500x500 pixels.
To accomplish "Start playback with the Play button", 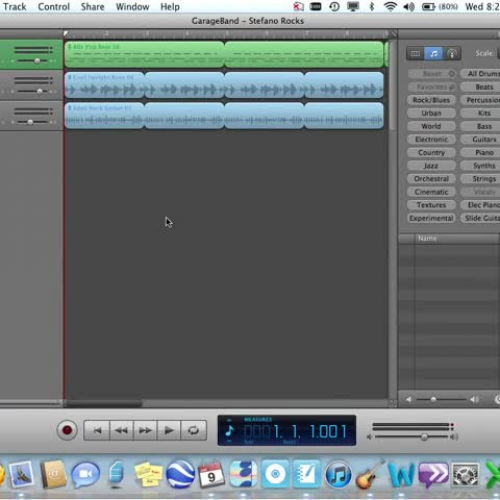I will tap(169, 430).
